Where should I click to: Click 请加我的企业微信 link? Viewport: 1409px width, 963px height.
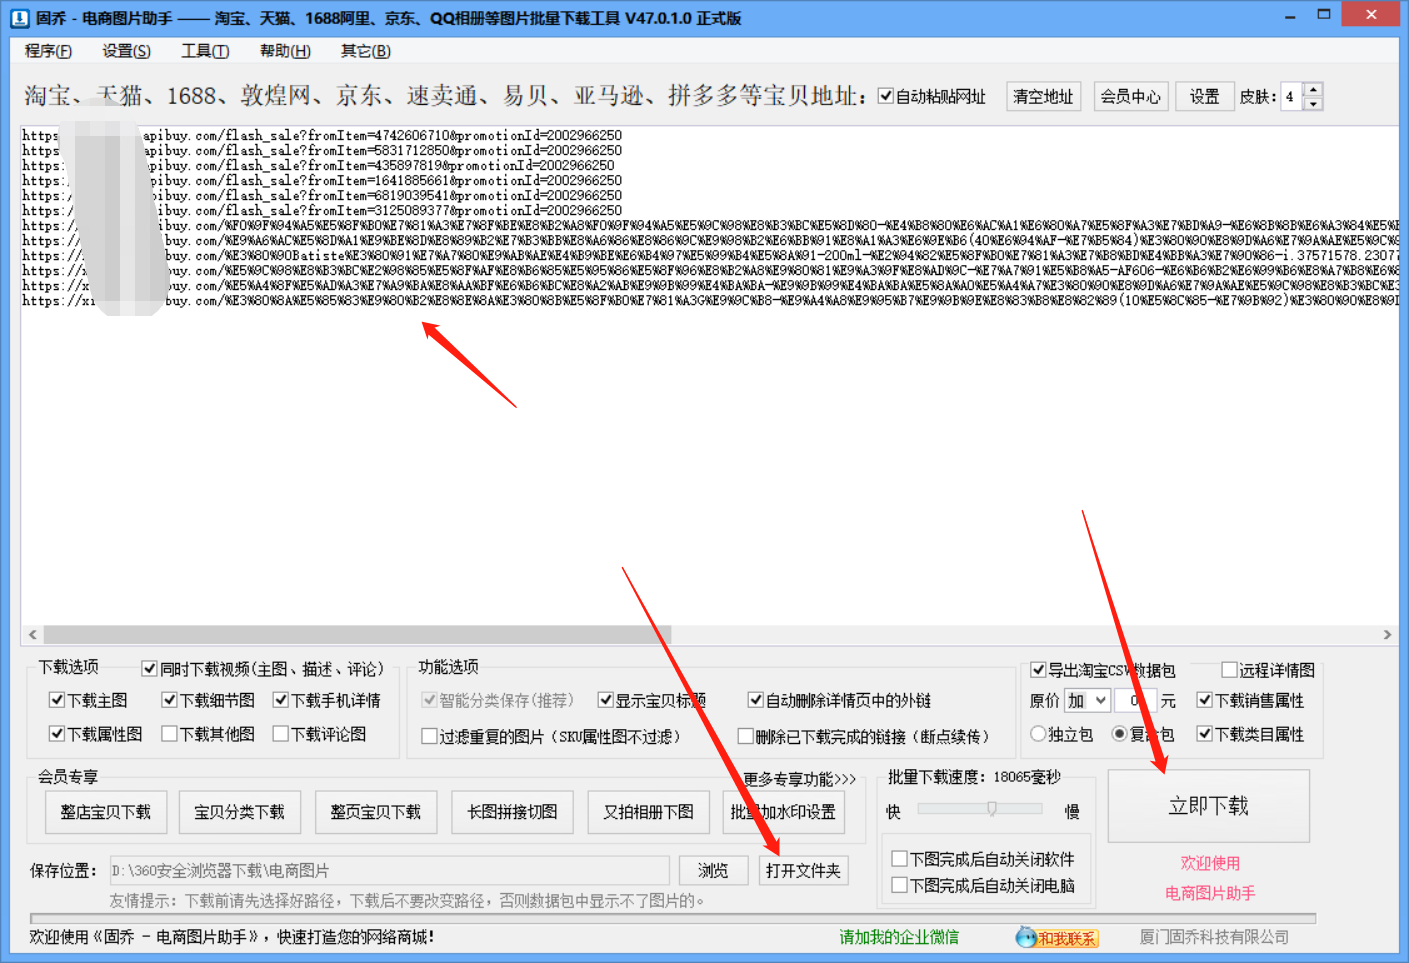pos(899,937)
